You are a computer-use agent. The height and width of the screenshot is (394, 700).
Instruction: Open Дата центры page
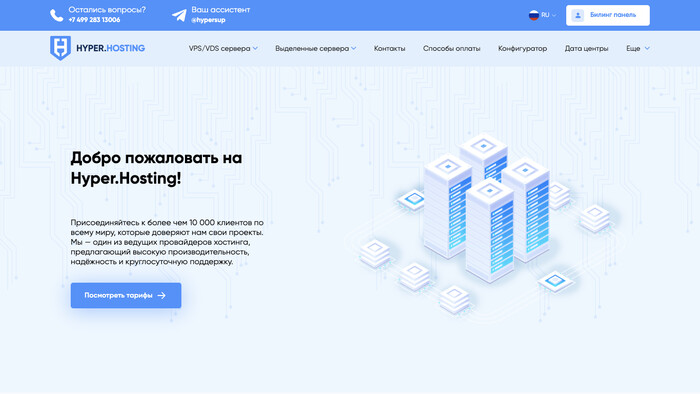[x=586, y=48]
